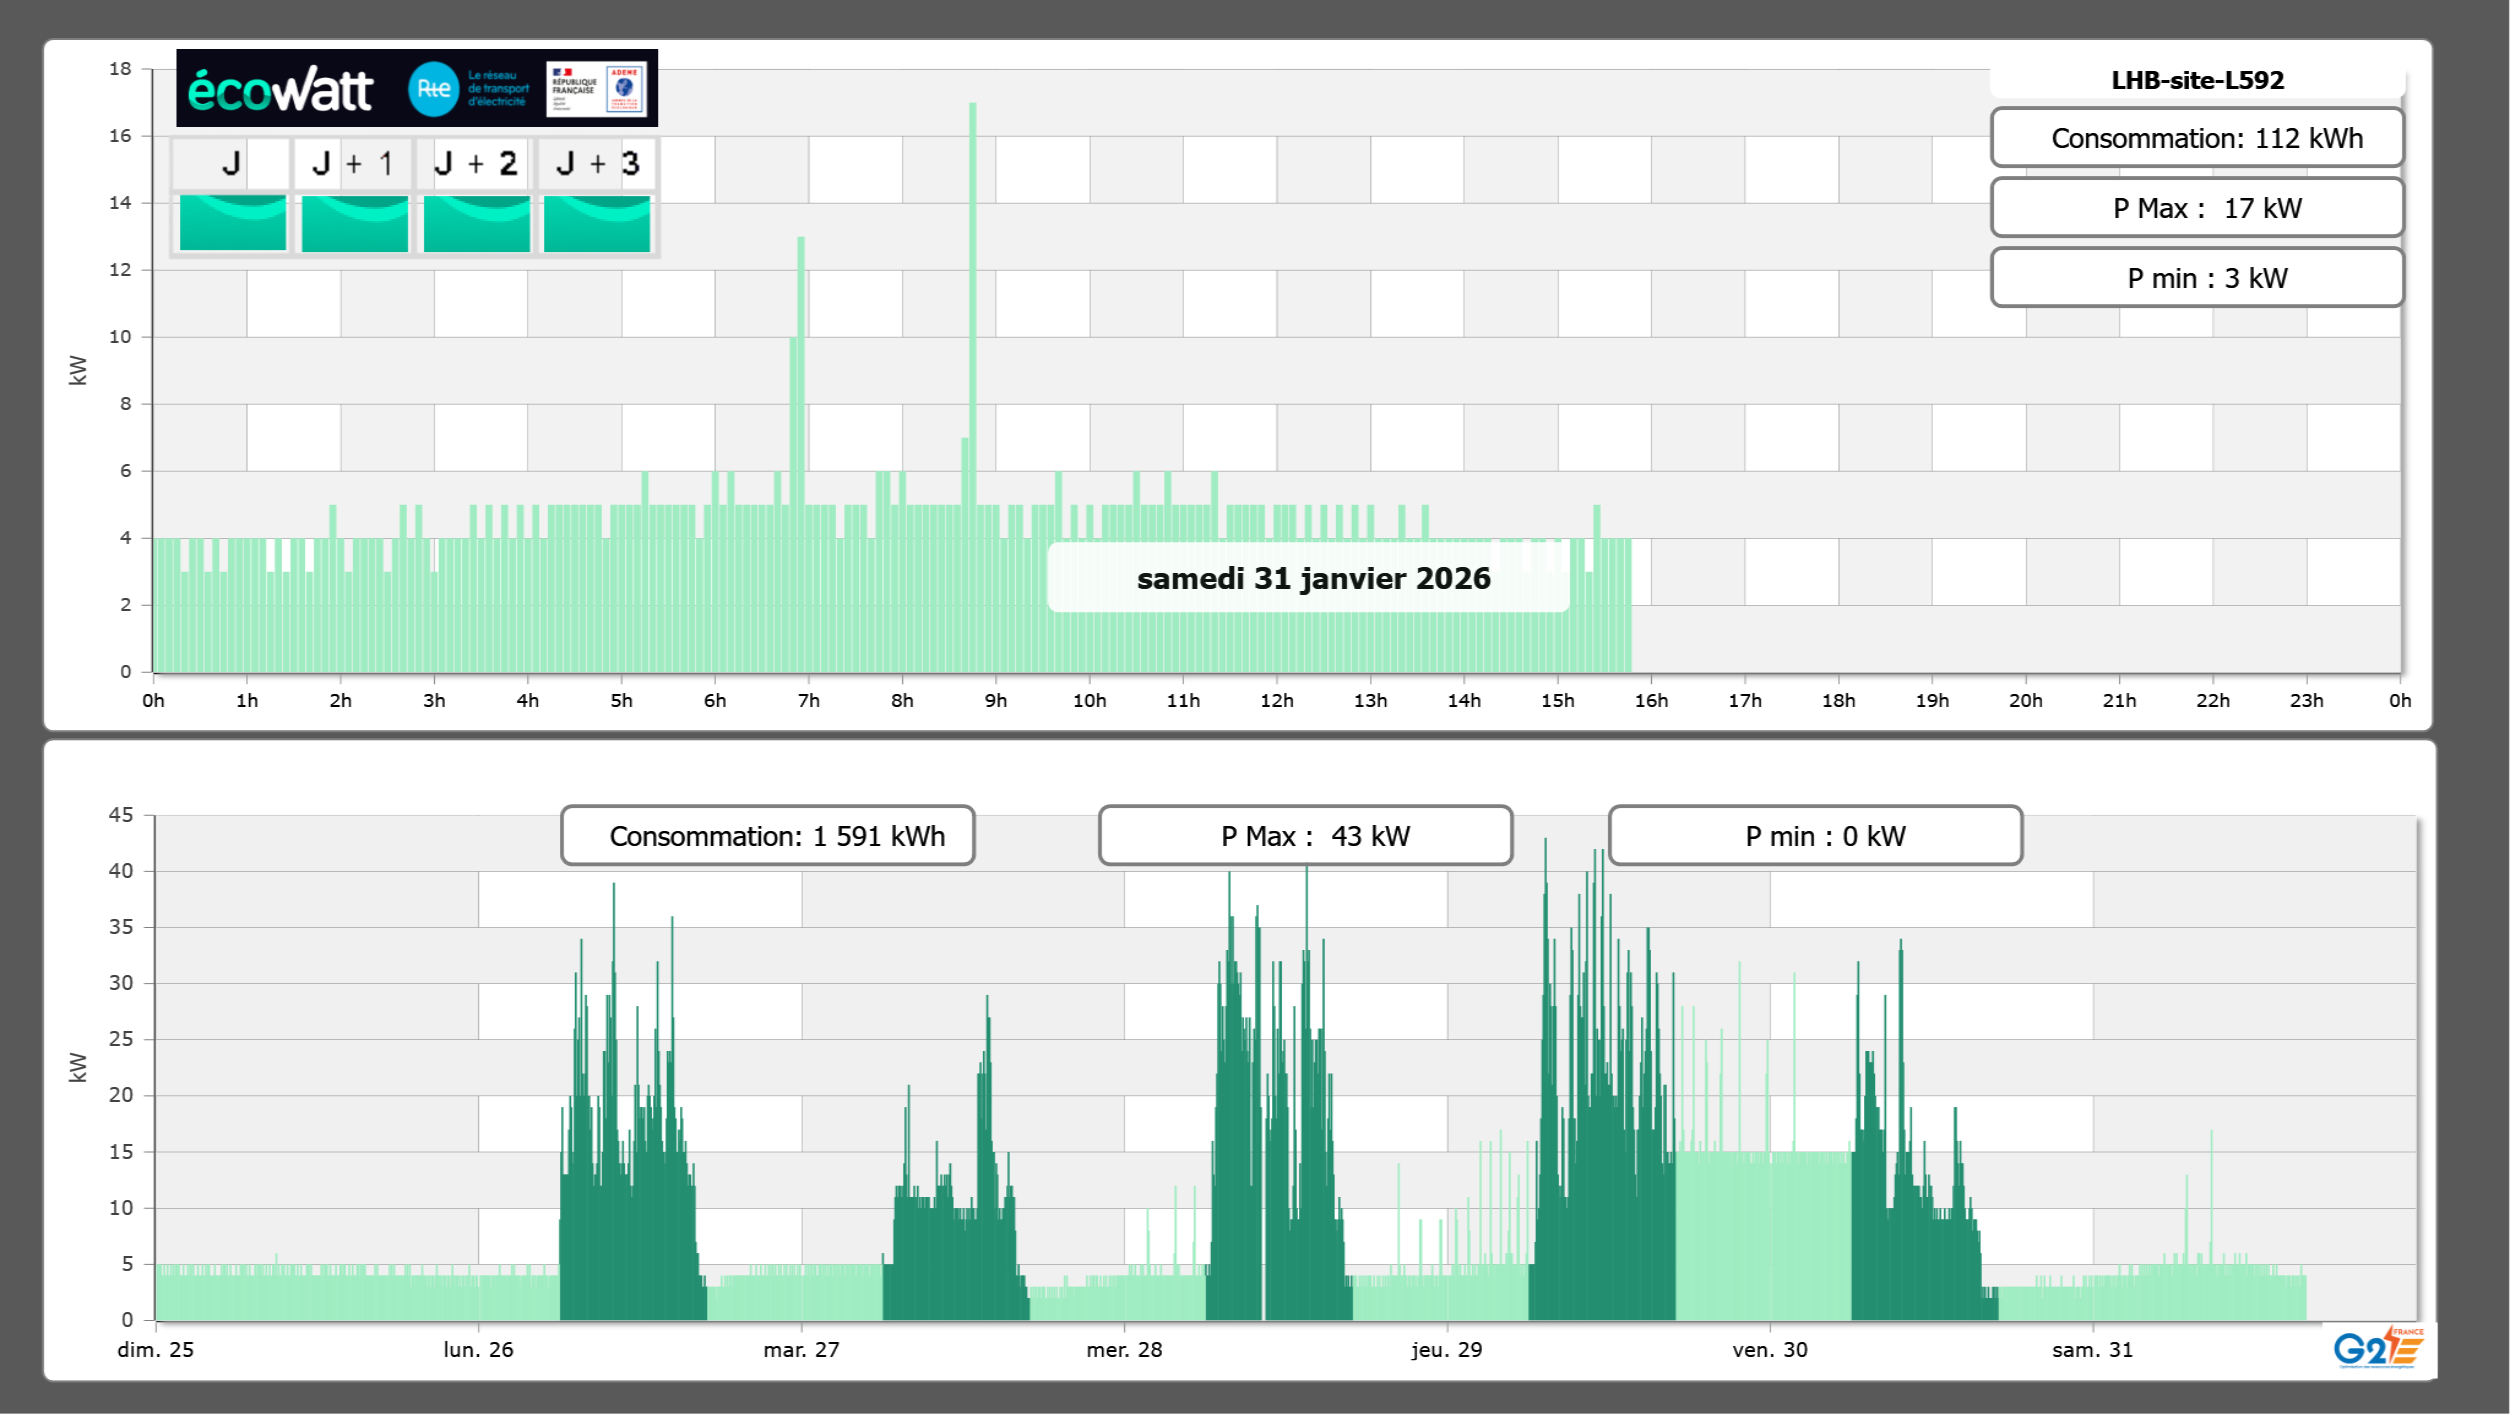Click the écoWatt logo
Viewport: 2511px width, 1415px height.
click(x=280, y=90)
